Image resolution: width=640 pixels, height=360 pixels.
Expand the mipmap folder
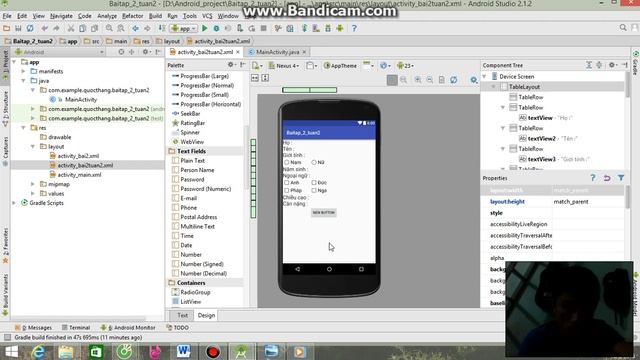(x=33, y=184)
